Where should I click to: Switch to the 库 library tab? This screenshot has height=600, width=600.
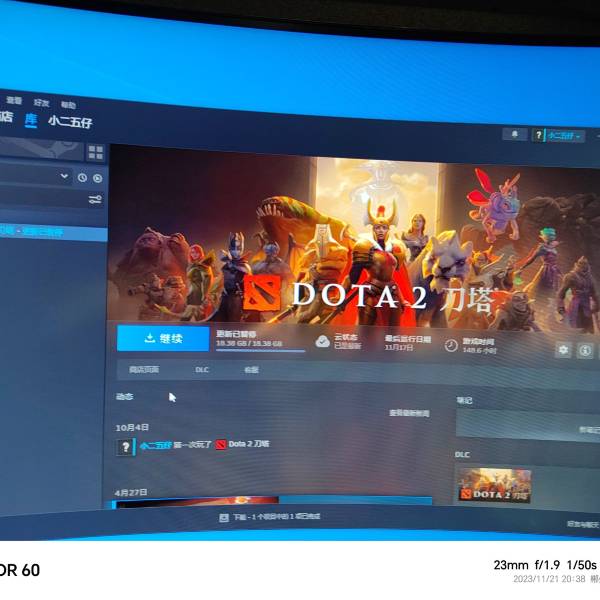point(31,118)
